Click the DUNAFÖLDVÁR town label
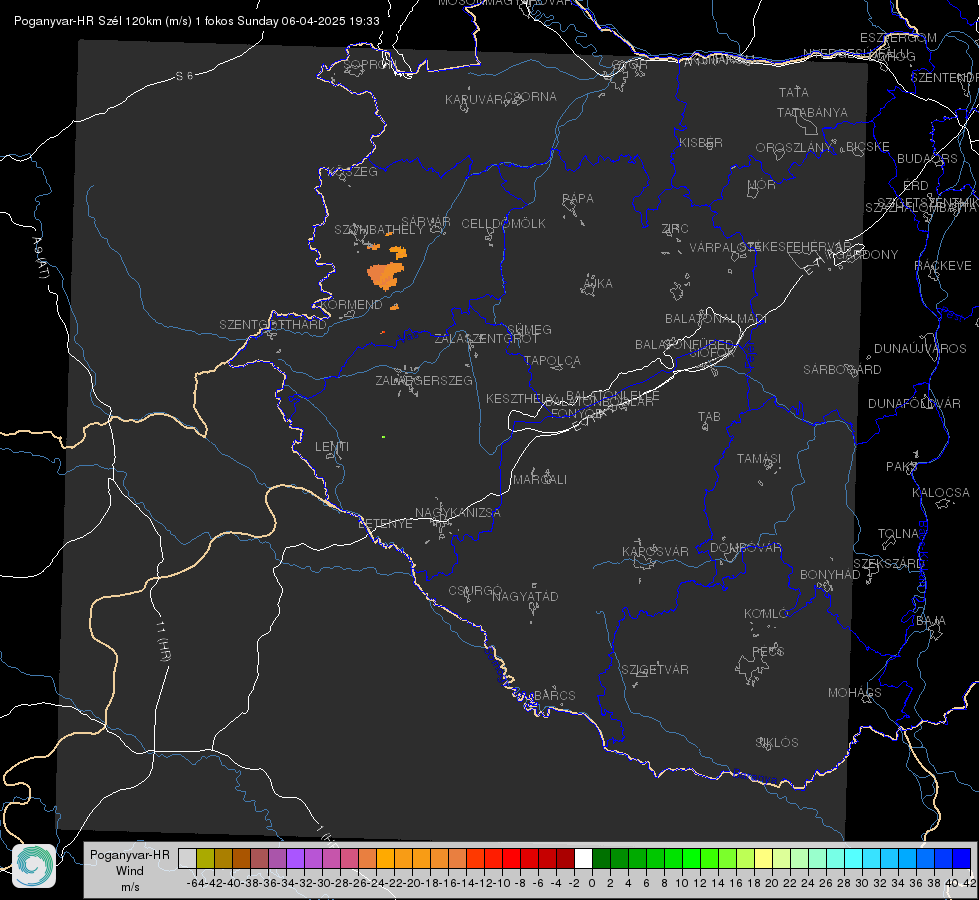 [x=914, y=403]
